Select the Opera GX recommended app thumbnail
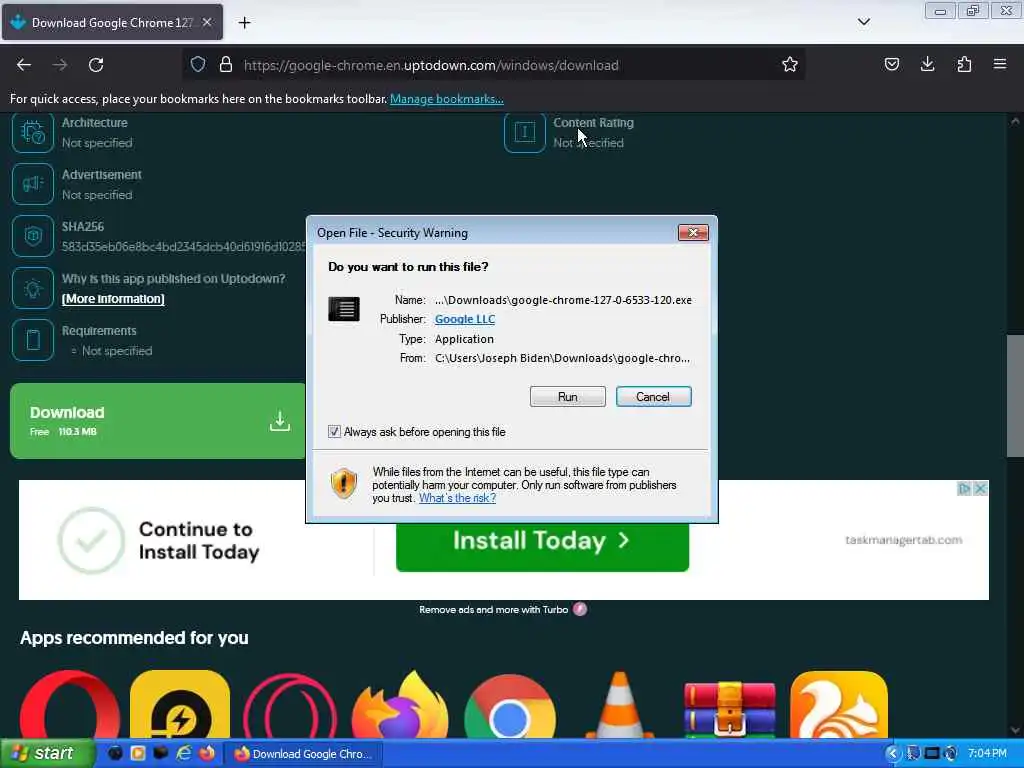The width and height of the screenshot is (1024, 768). tap(291, 705)
